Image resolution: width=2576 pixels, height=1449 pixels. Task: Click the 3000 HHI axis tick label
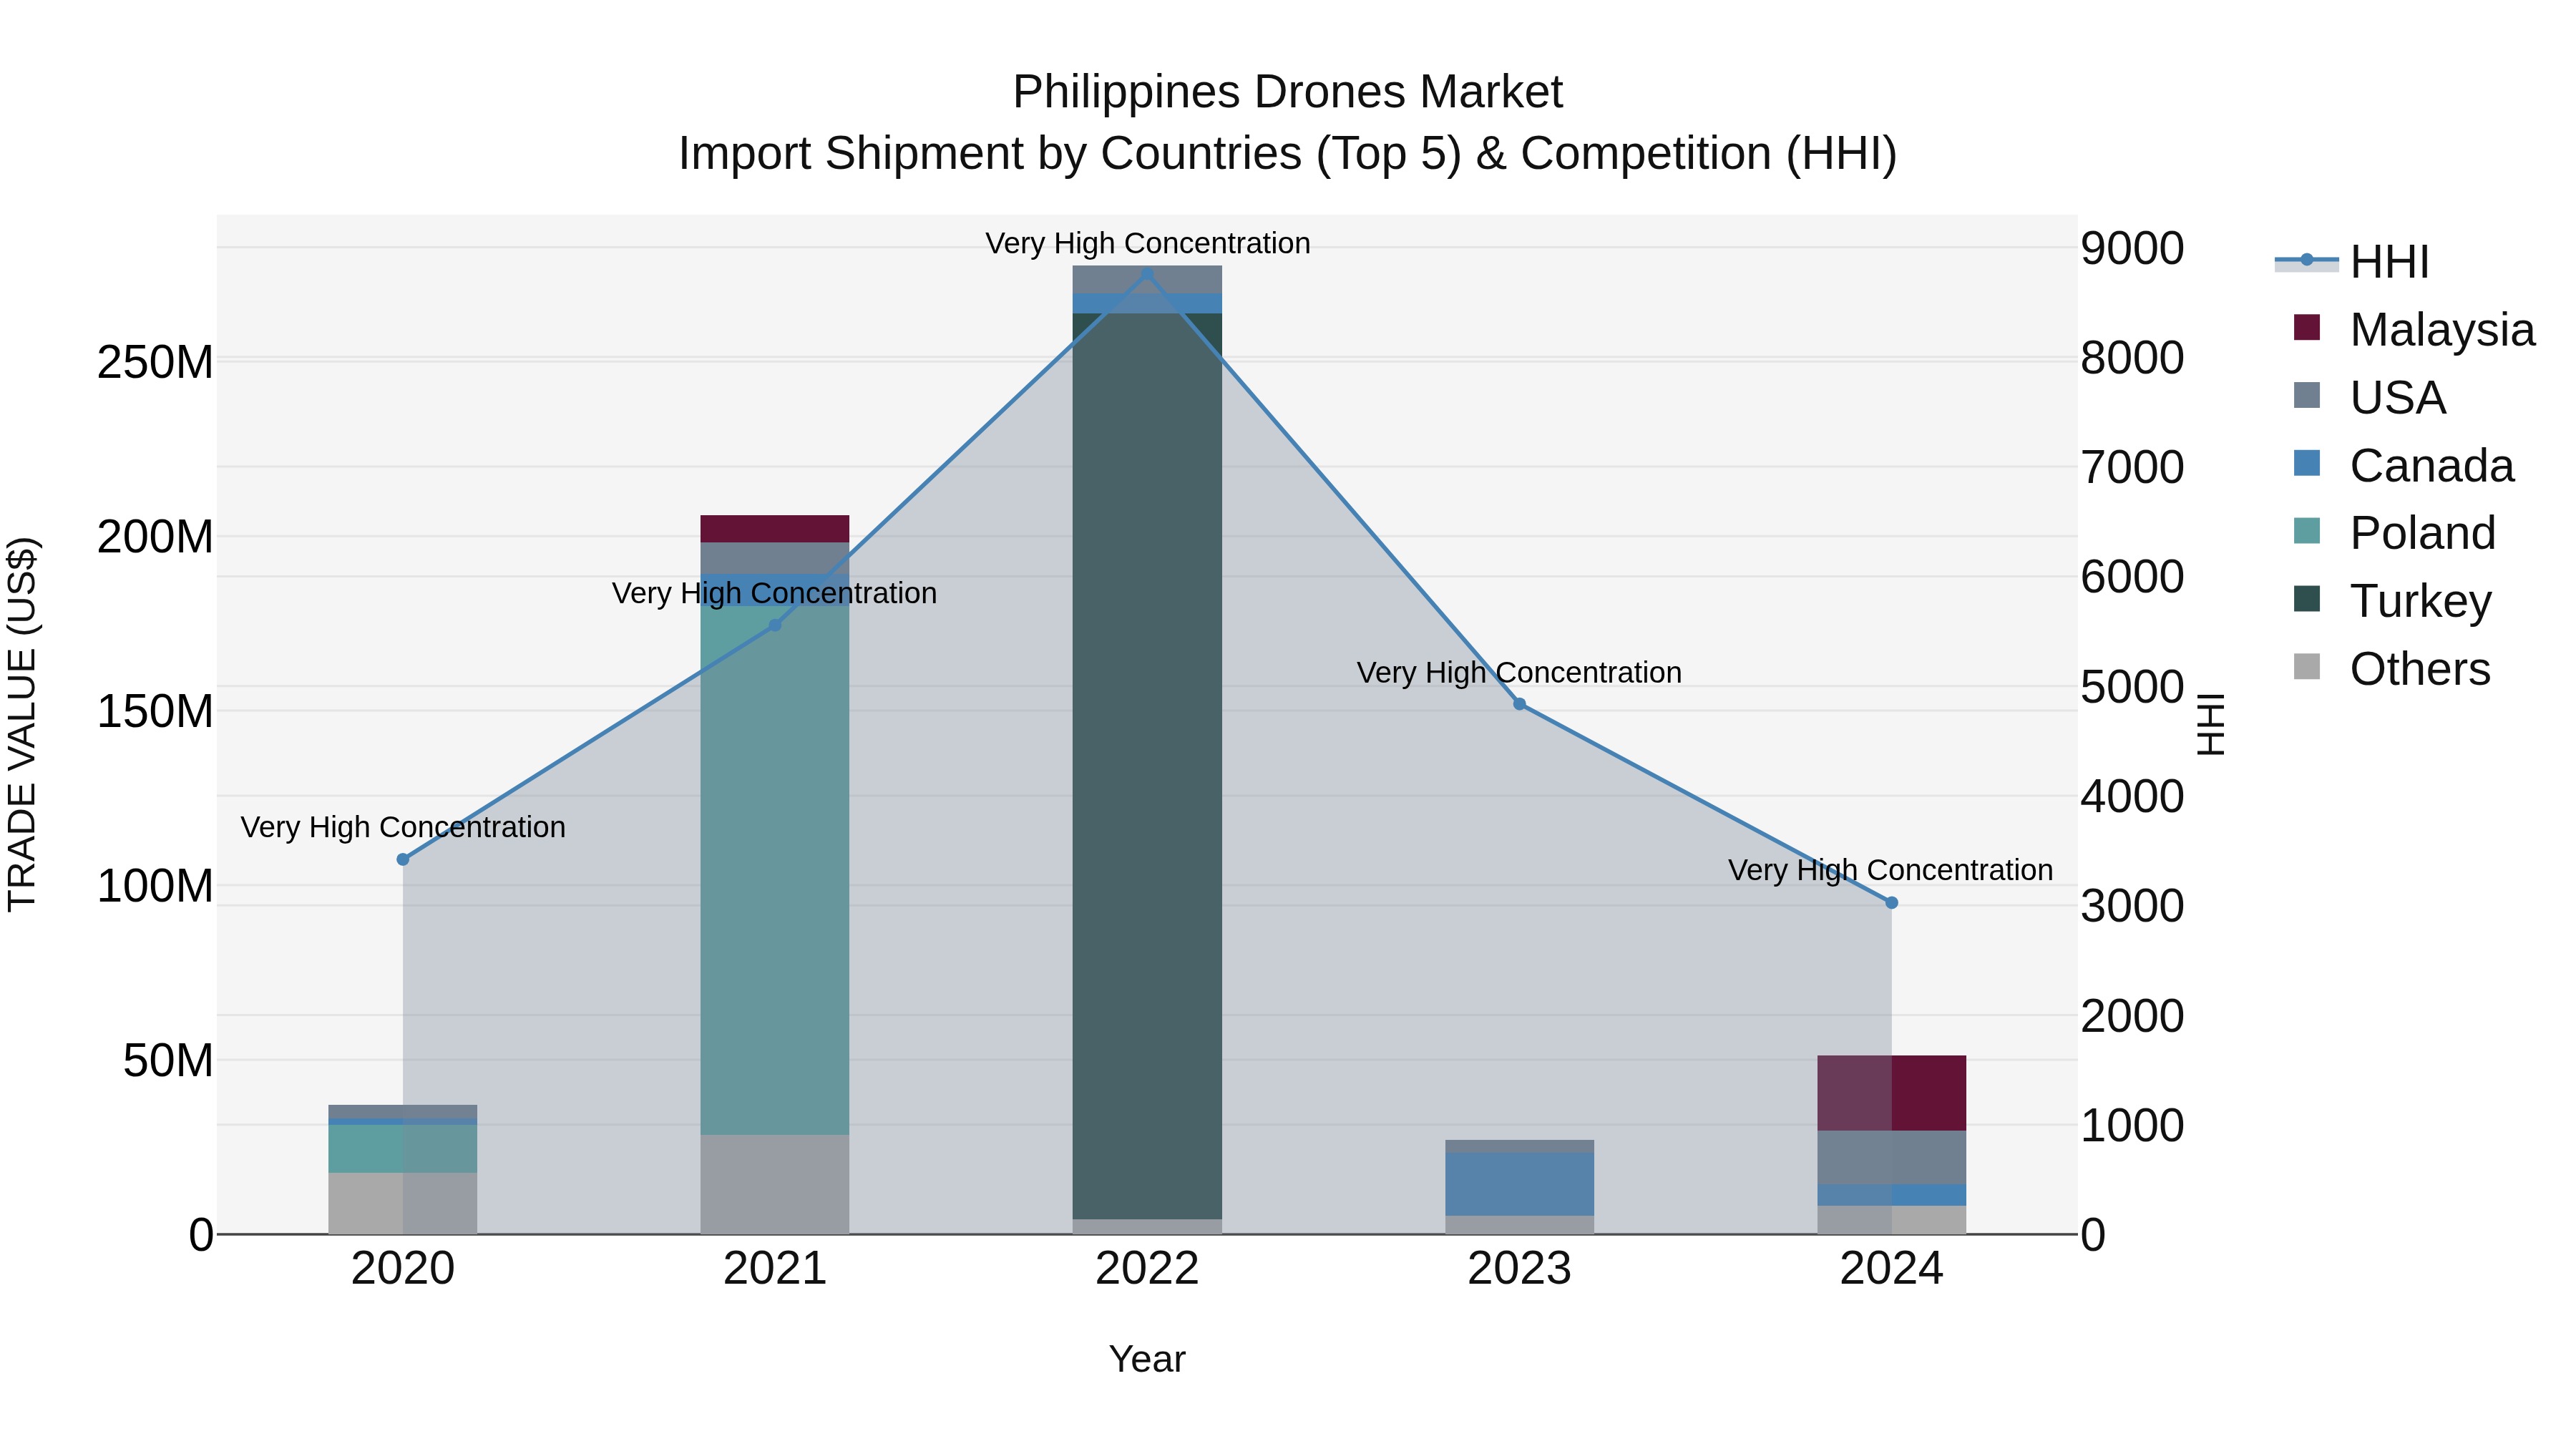tap(2132, 906)
